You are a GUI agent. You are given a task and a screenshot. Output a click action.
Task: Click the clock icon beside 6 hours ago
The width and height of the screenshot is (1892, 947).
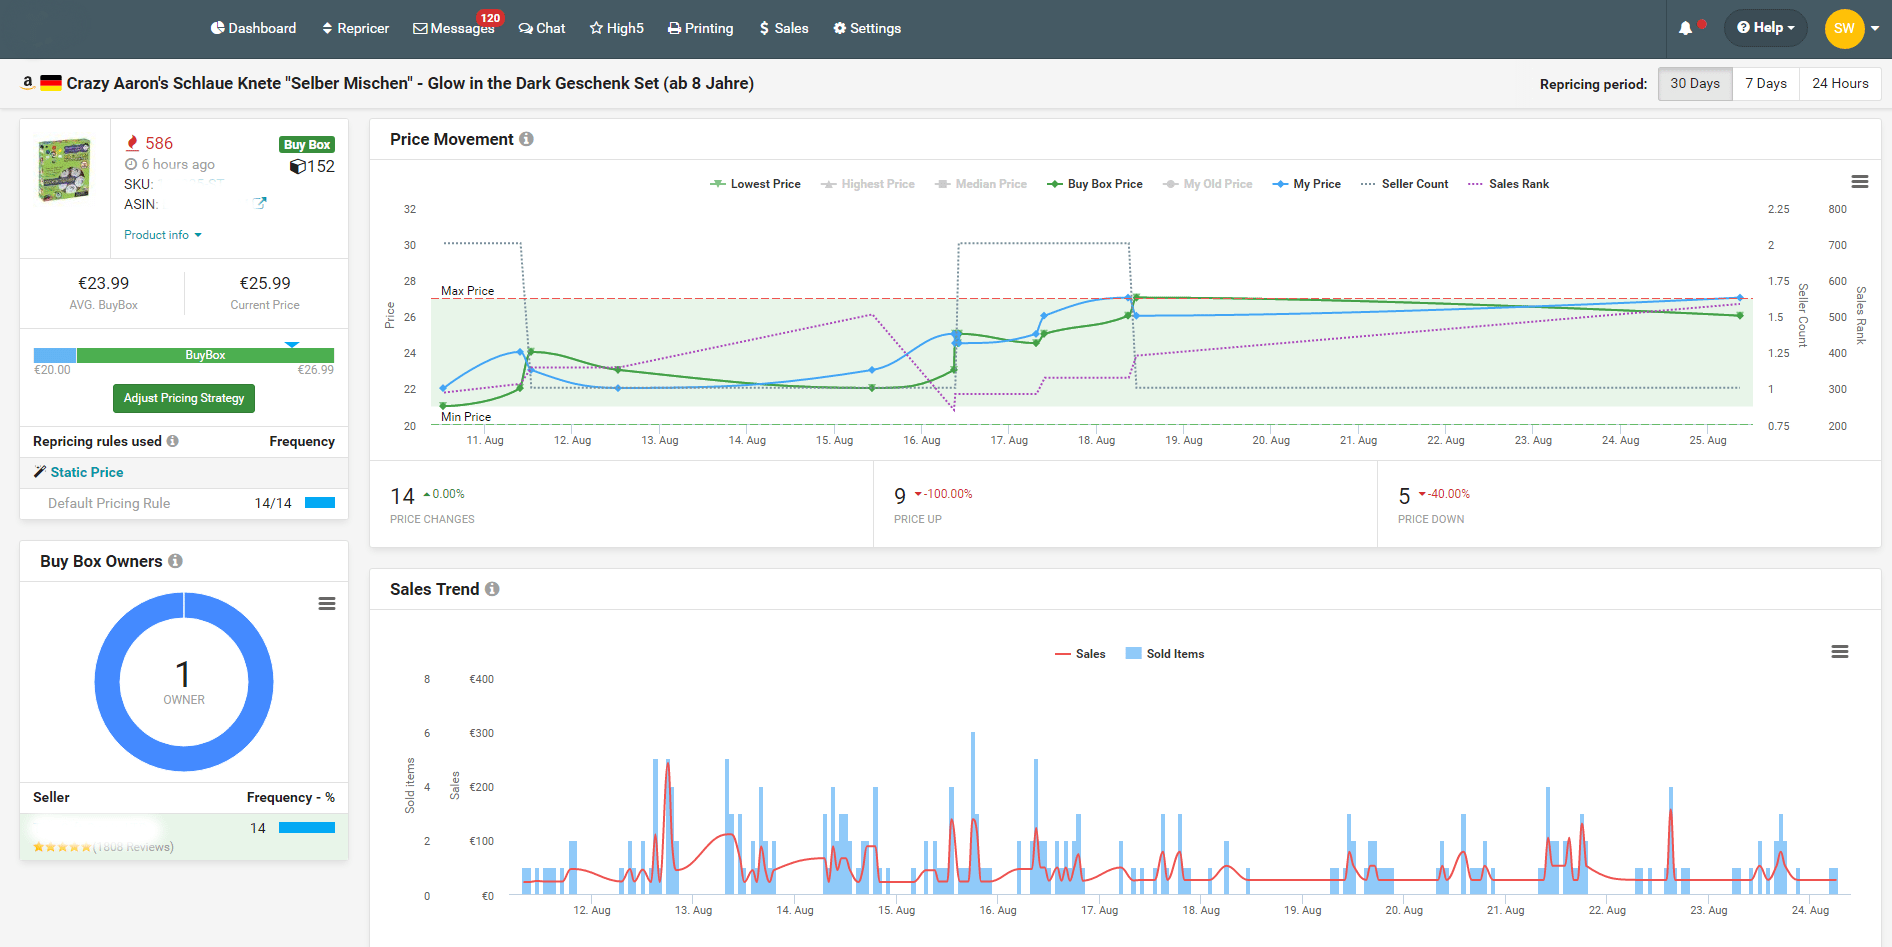[x=131, y=164]
